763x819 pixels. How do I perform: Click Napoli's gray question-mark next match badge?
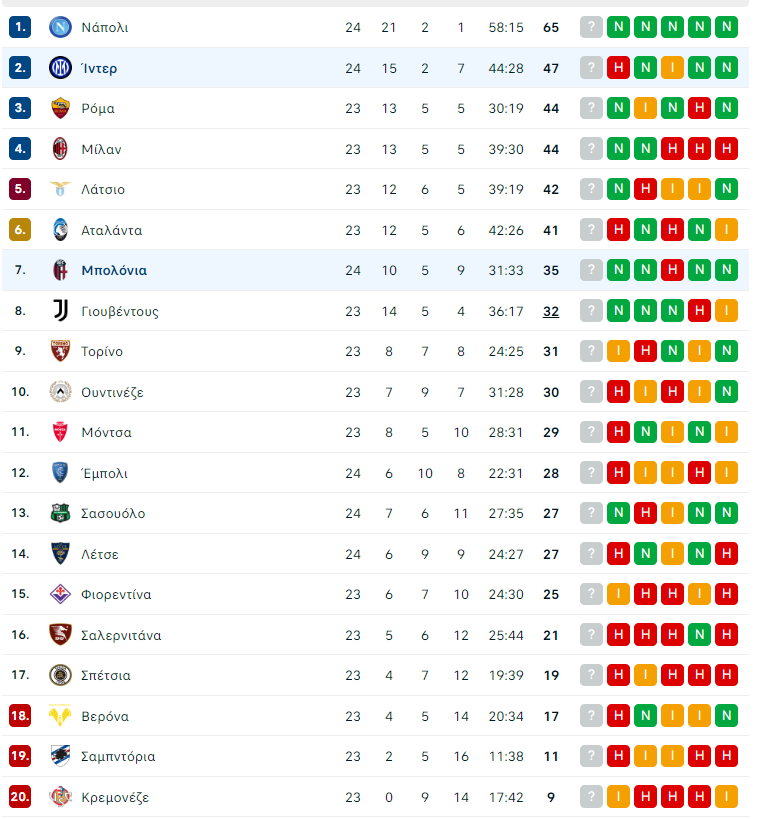pos(591,27)
